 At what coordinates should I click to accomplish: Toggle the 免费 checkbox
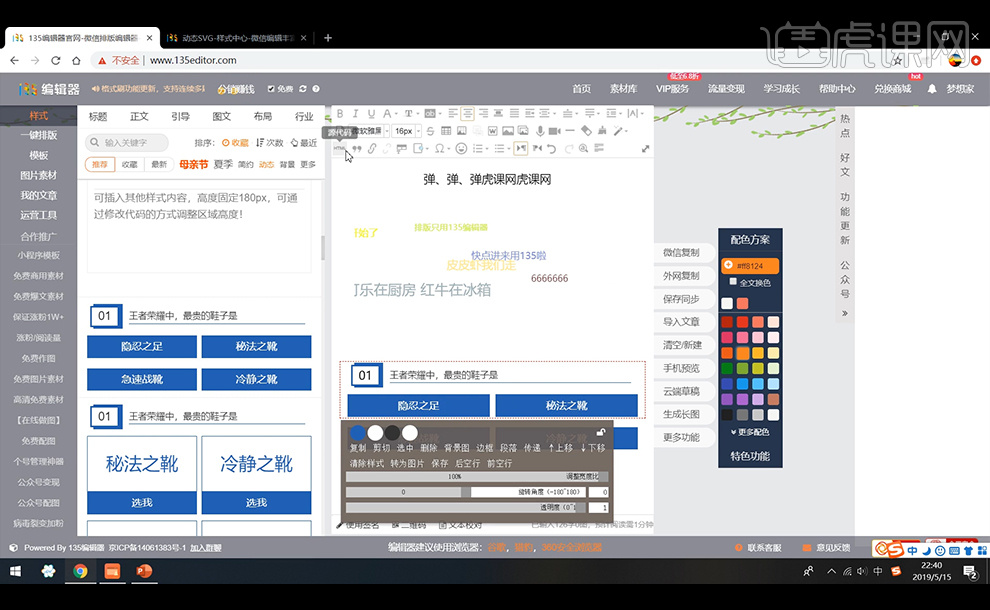271,89
